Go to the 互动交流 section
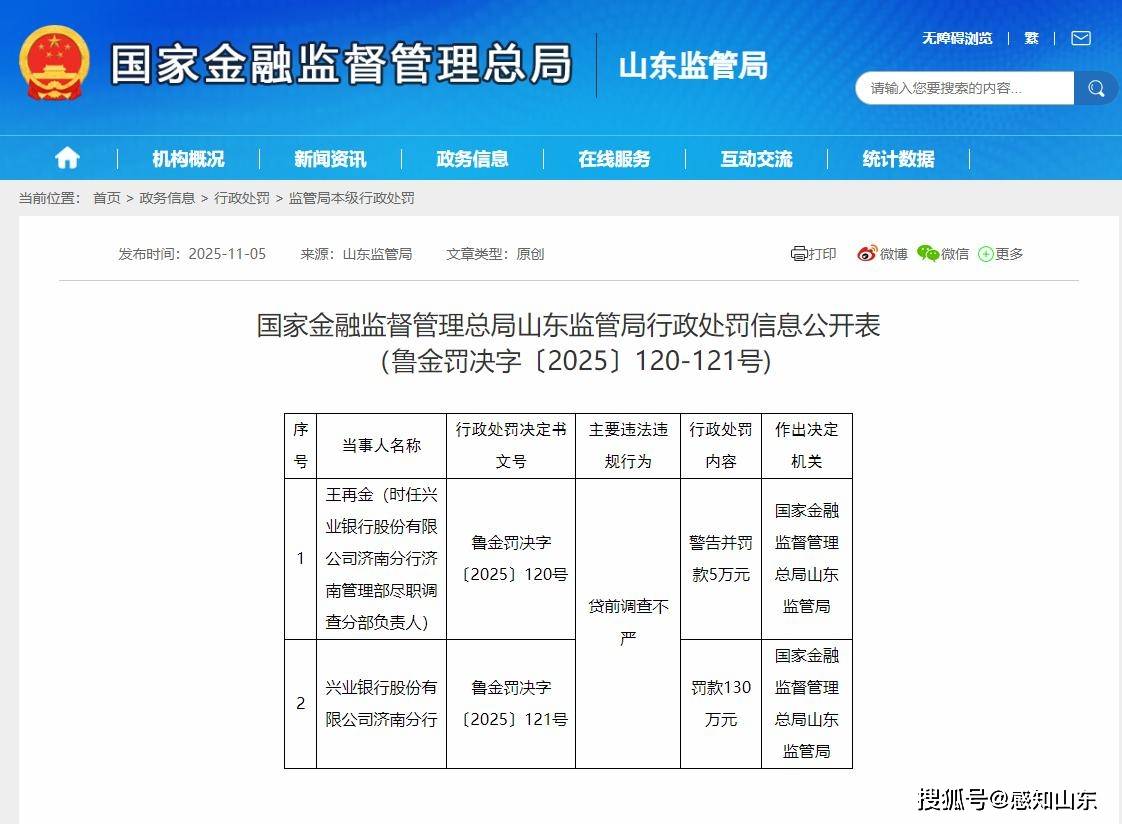 tap(756, 159)
